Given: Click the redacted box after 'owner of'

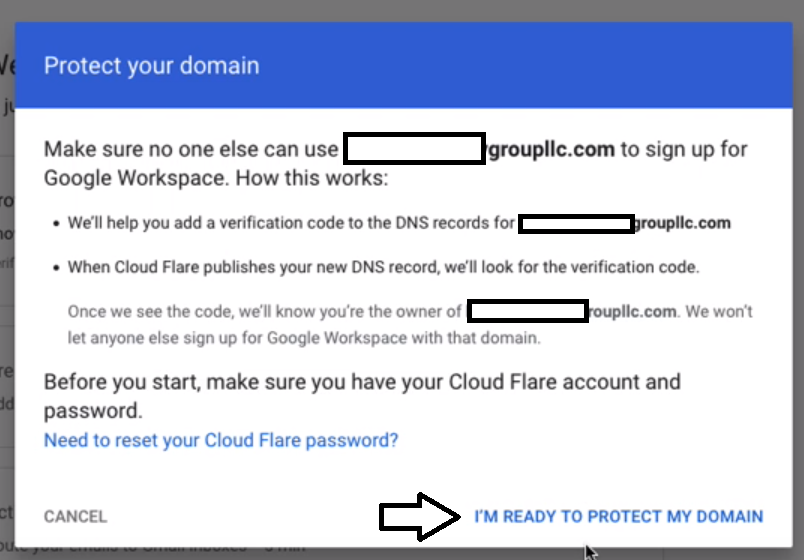Looking at the screenshot, I should [528, 311].
